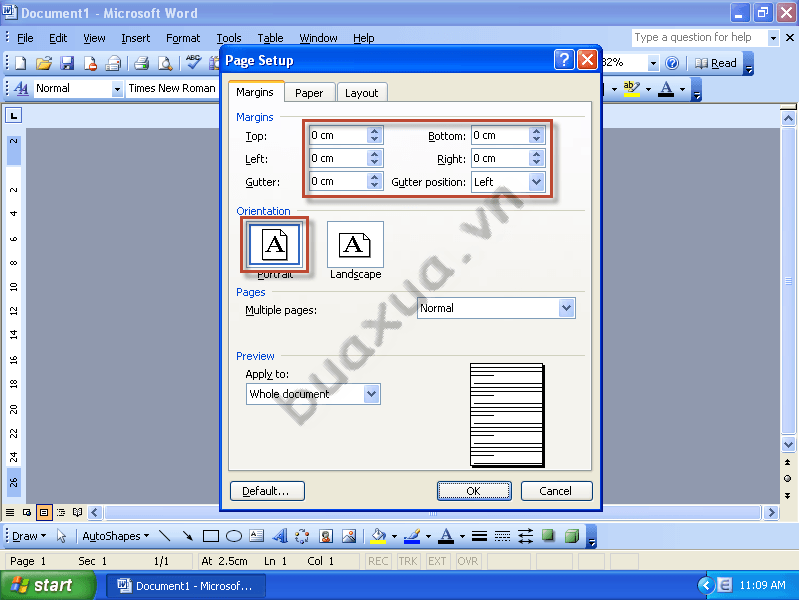Image resolution: width=799 pixels, height=600 pixels.
Task: Click the Arrow Style icon
Action: [x=525, y=536]
